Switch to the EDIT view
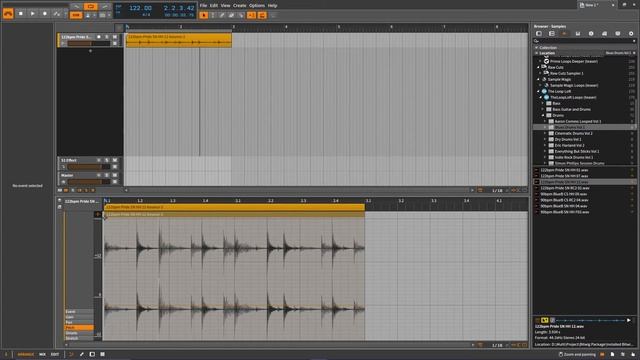Image resolution: width=640 pixels, height=360 pixels. pos(55,354)
